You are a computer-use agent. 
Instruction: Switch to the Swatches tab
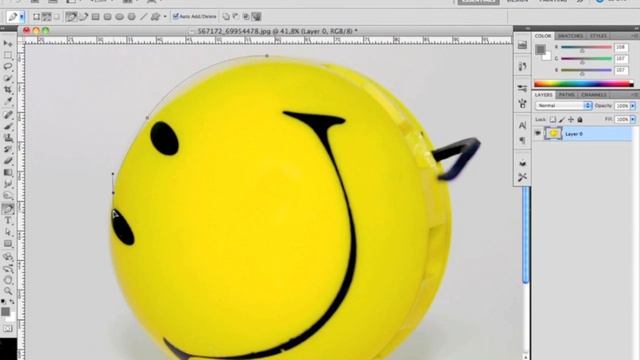(x=570, y=36)
